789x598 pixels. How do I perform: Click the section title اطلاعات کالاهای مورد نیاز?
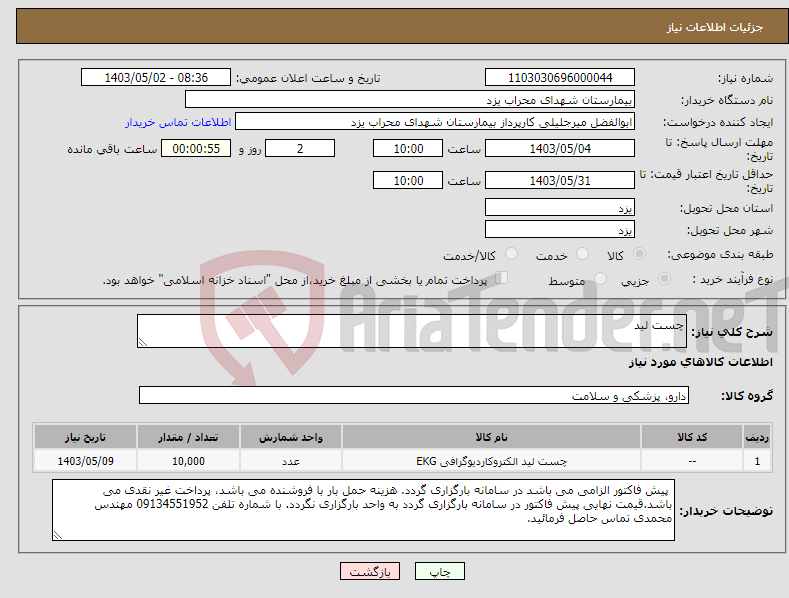pyautogui.click(x=700, y=362)
